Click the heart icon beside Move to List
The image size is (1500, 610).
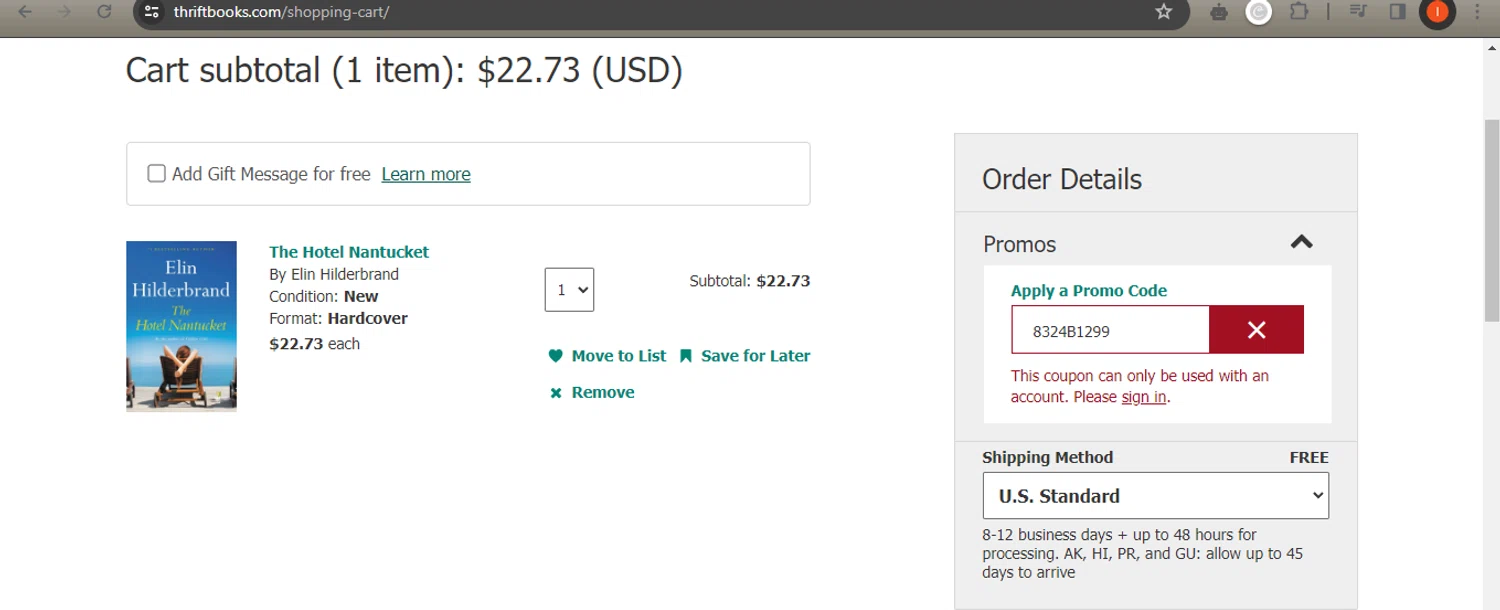click(556, 356)
